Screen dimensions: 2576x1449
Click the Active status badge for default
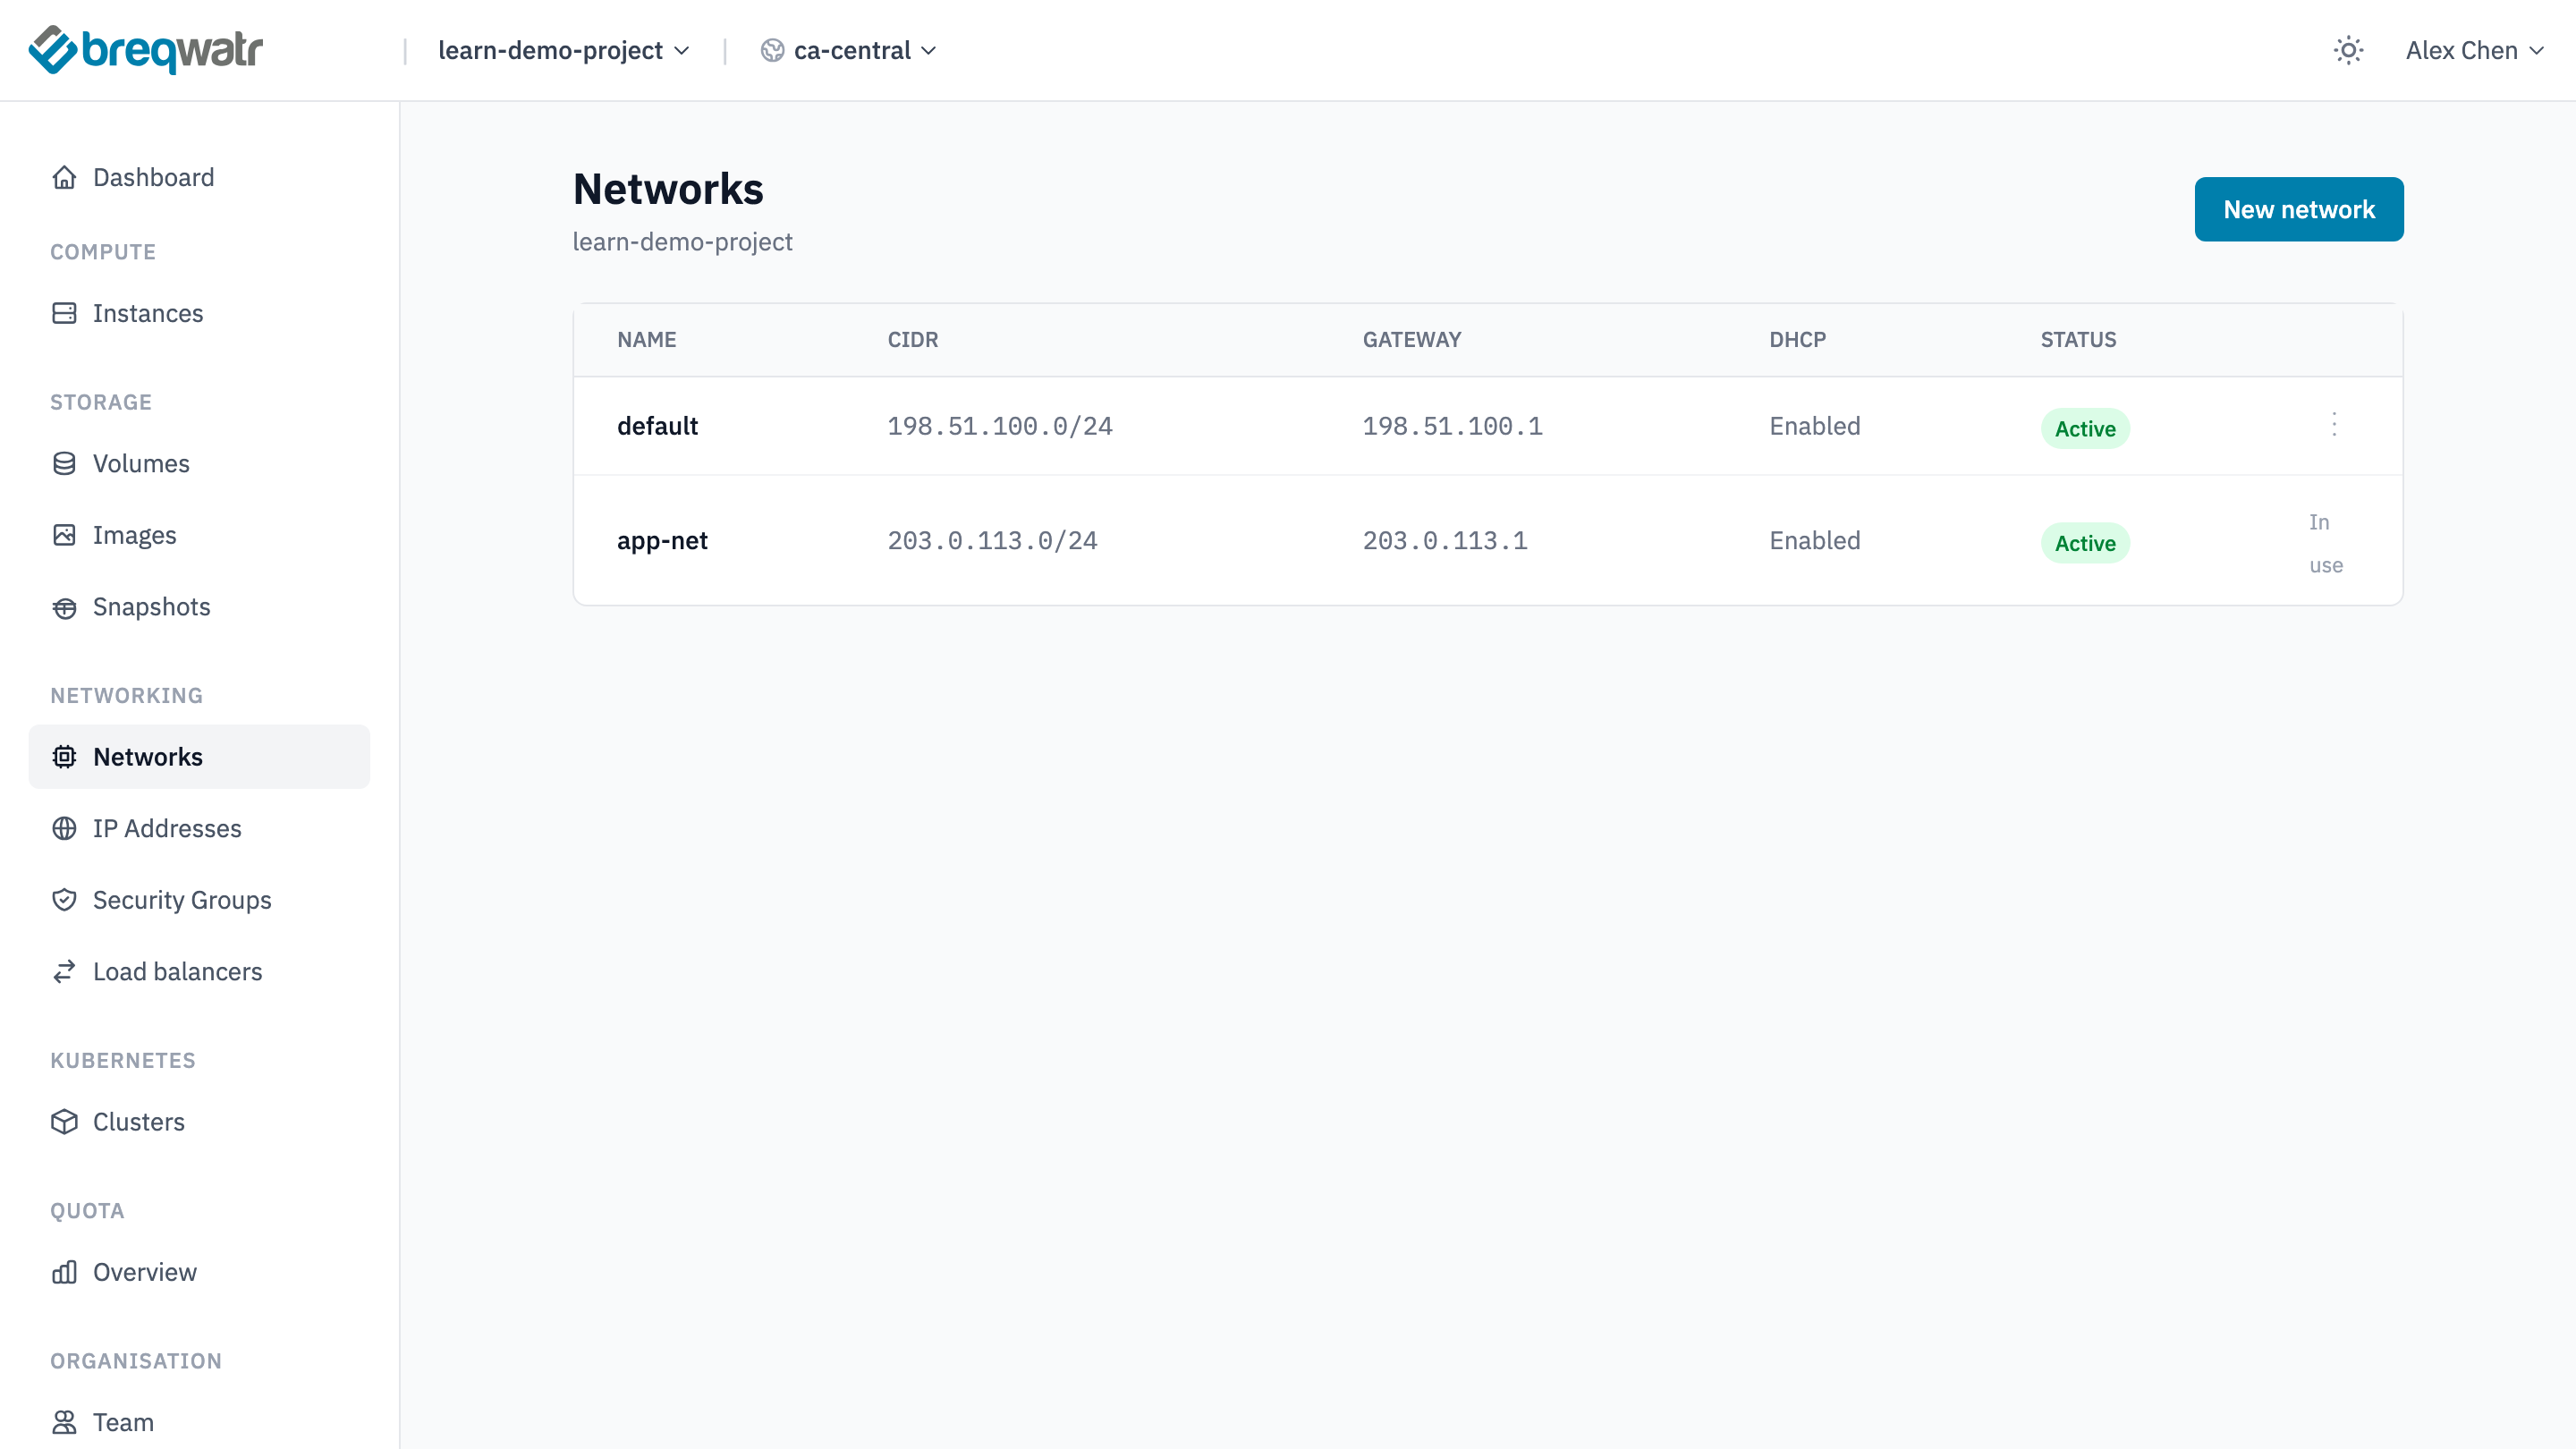[x=2085, y=428]
